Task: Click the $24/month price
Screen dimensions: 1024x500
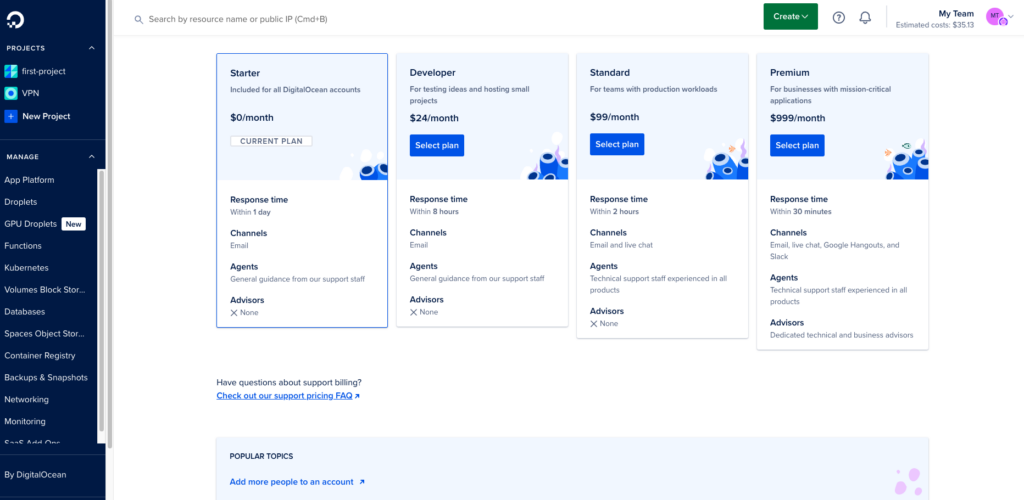Action: point(434,118)
